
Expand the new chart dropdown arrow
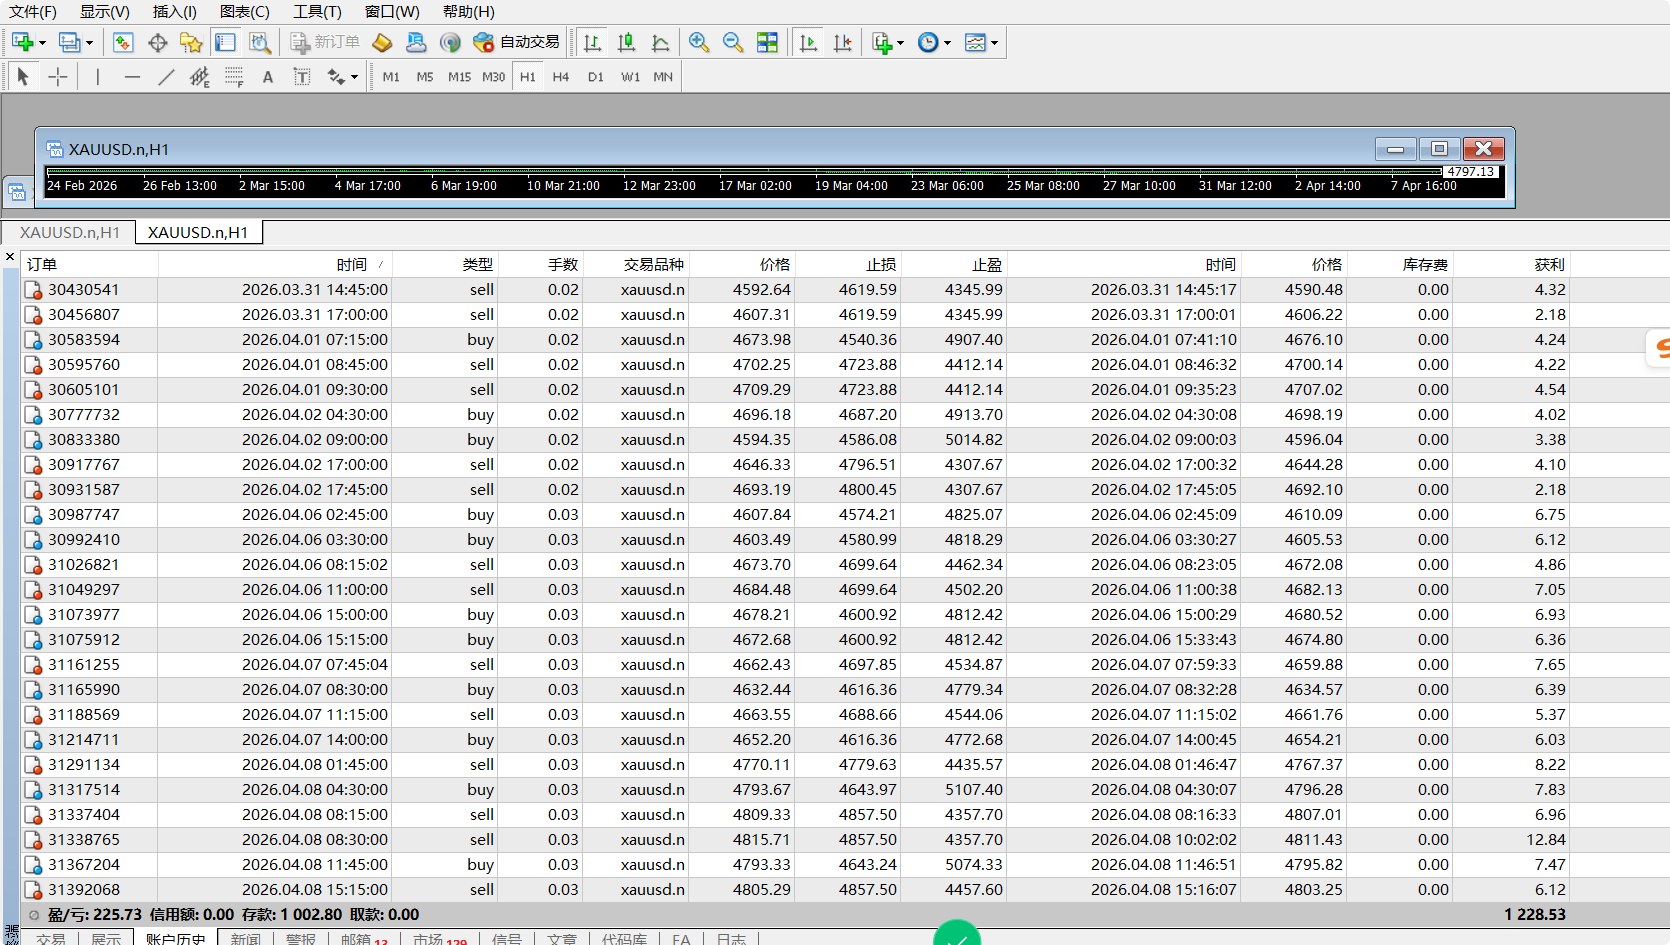tap(42, 42)
